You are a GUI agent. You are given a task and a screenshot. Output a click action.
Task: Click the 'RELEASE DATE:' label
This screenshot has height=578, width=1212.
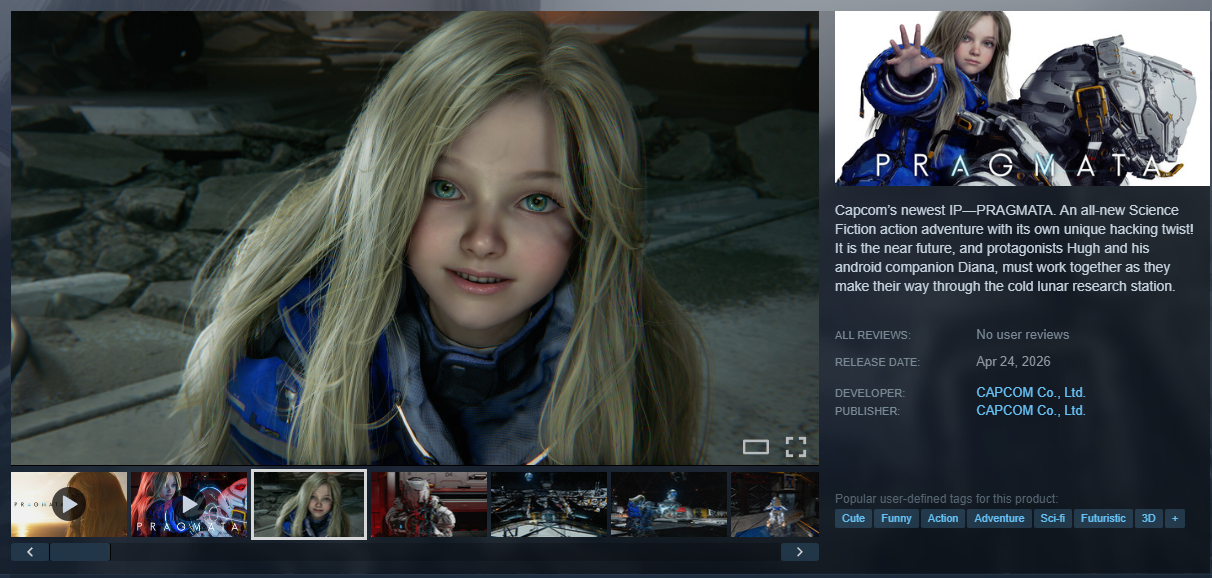tap(877, 362)
